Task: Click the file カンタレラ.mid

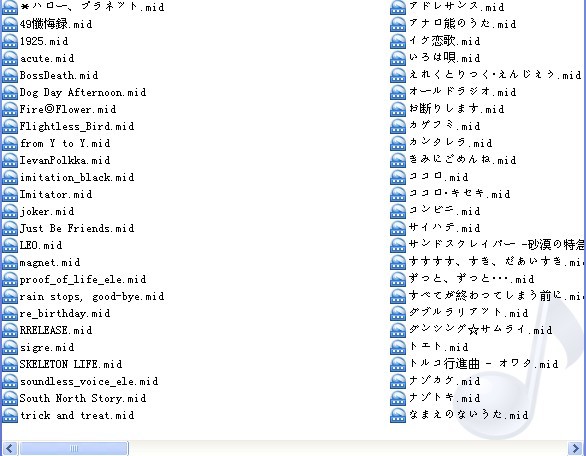Action: 450,143
